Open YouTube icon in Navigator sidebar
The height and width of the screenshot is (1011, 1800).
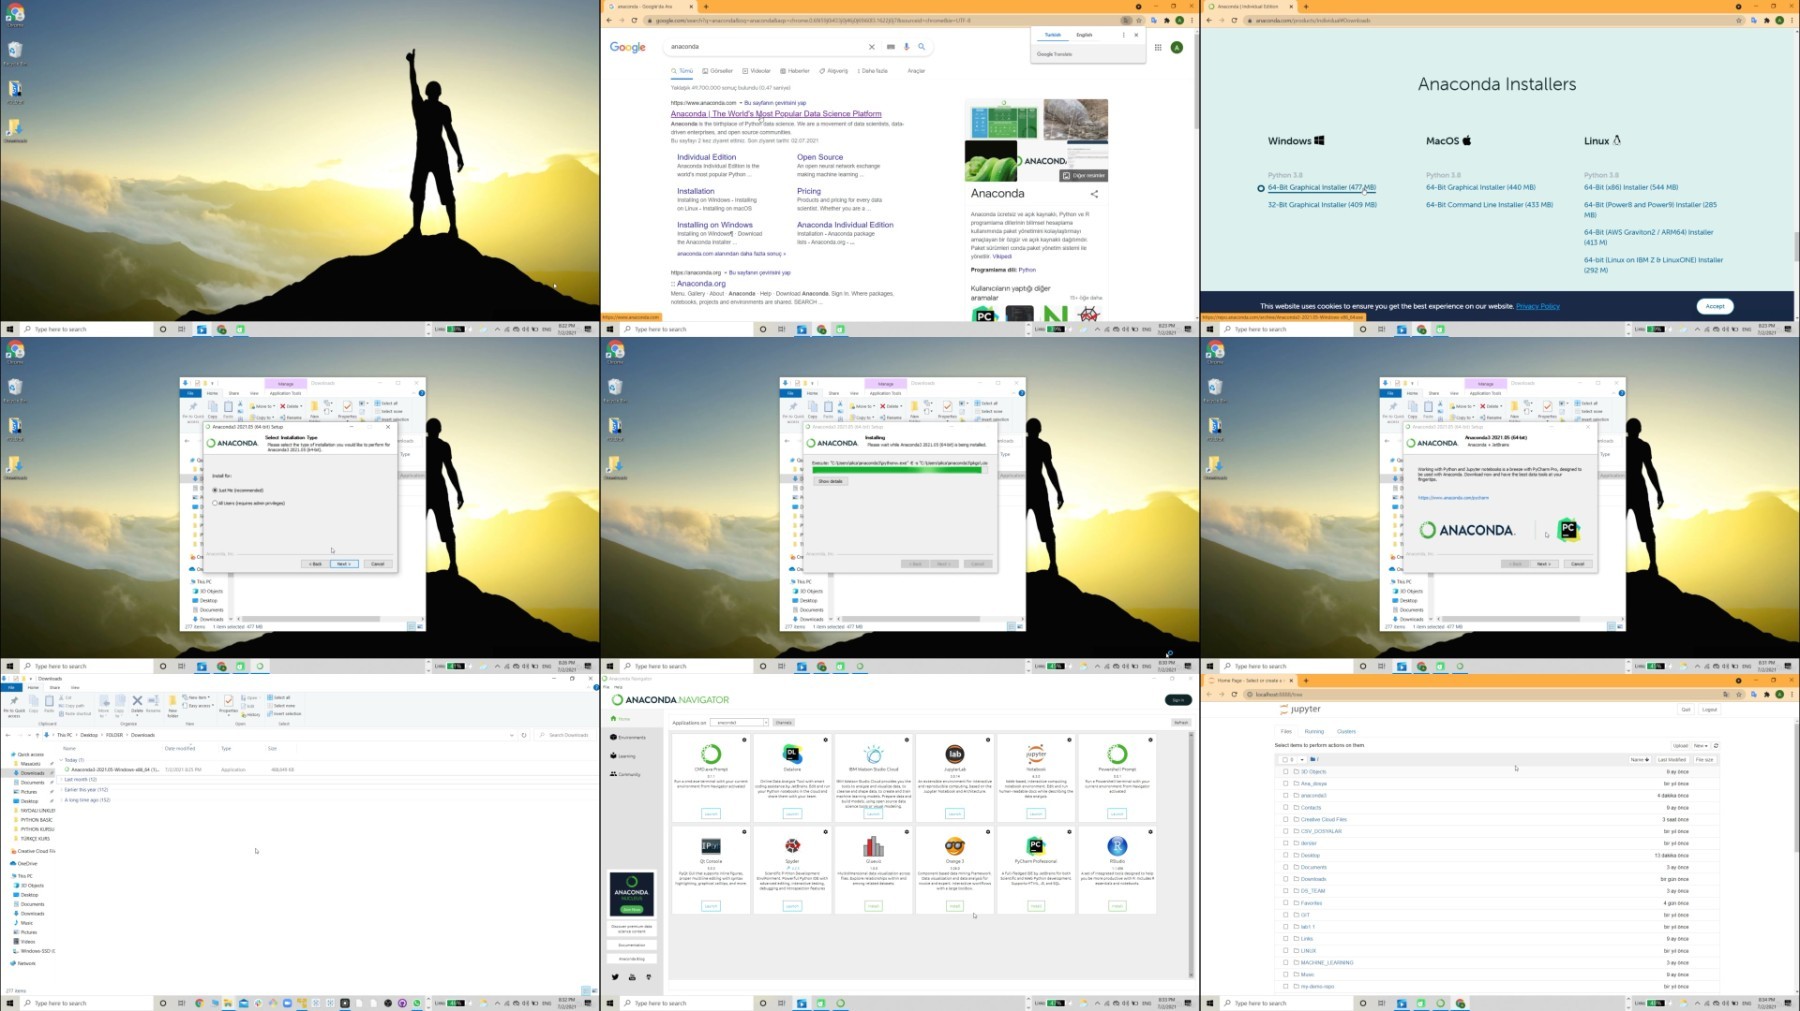pos(632,977)
